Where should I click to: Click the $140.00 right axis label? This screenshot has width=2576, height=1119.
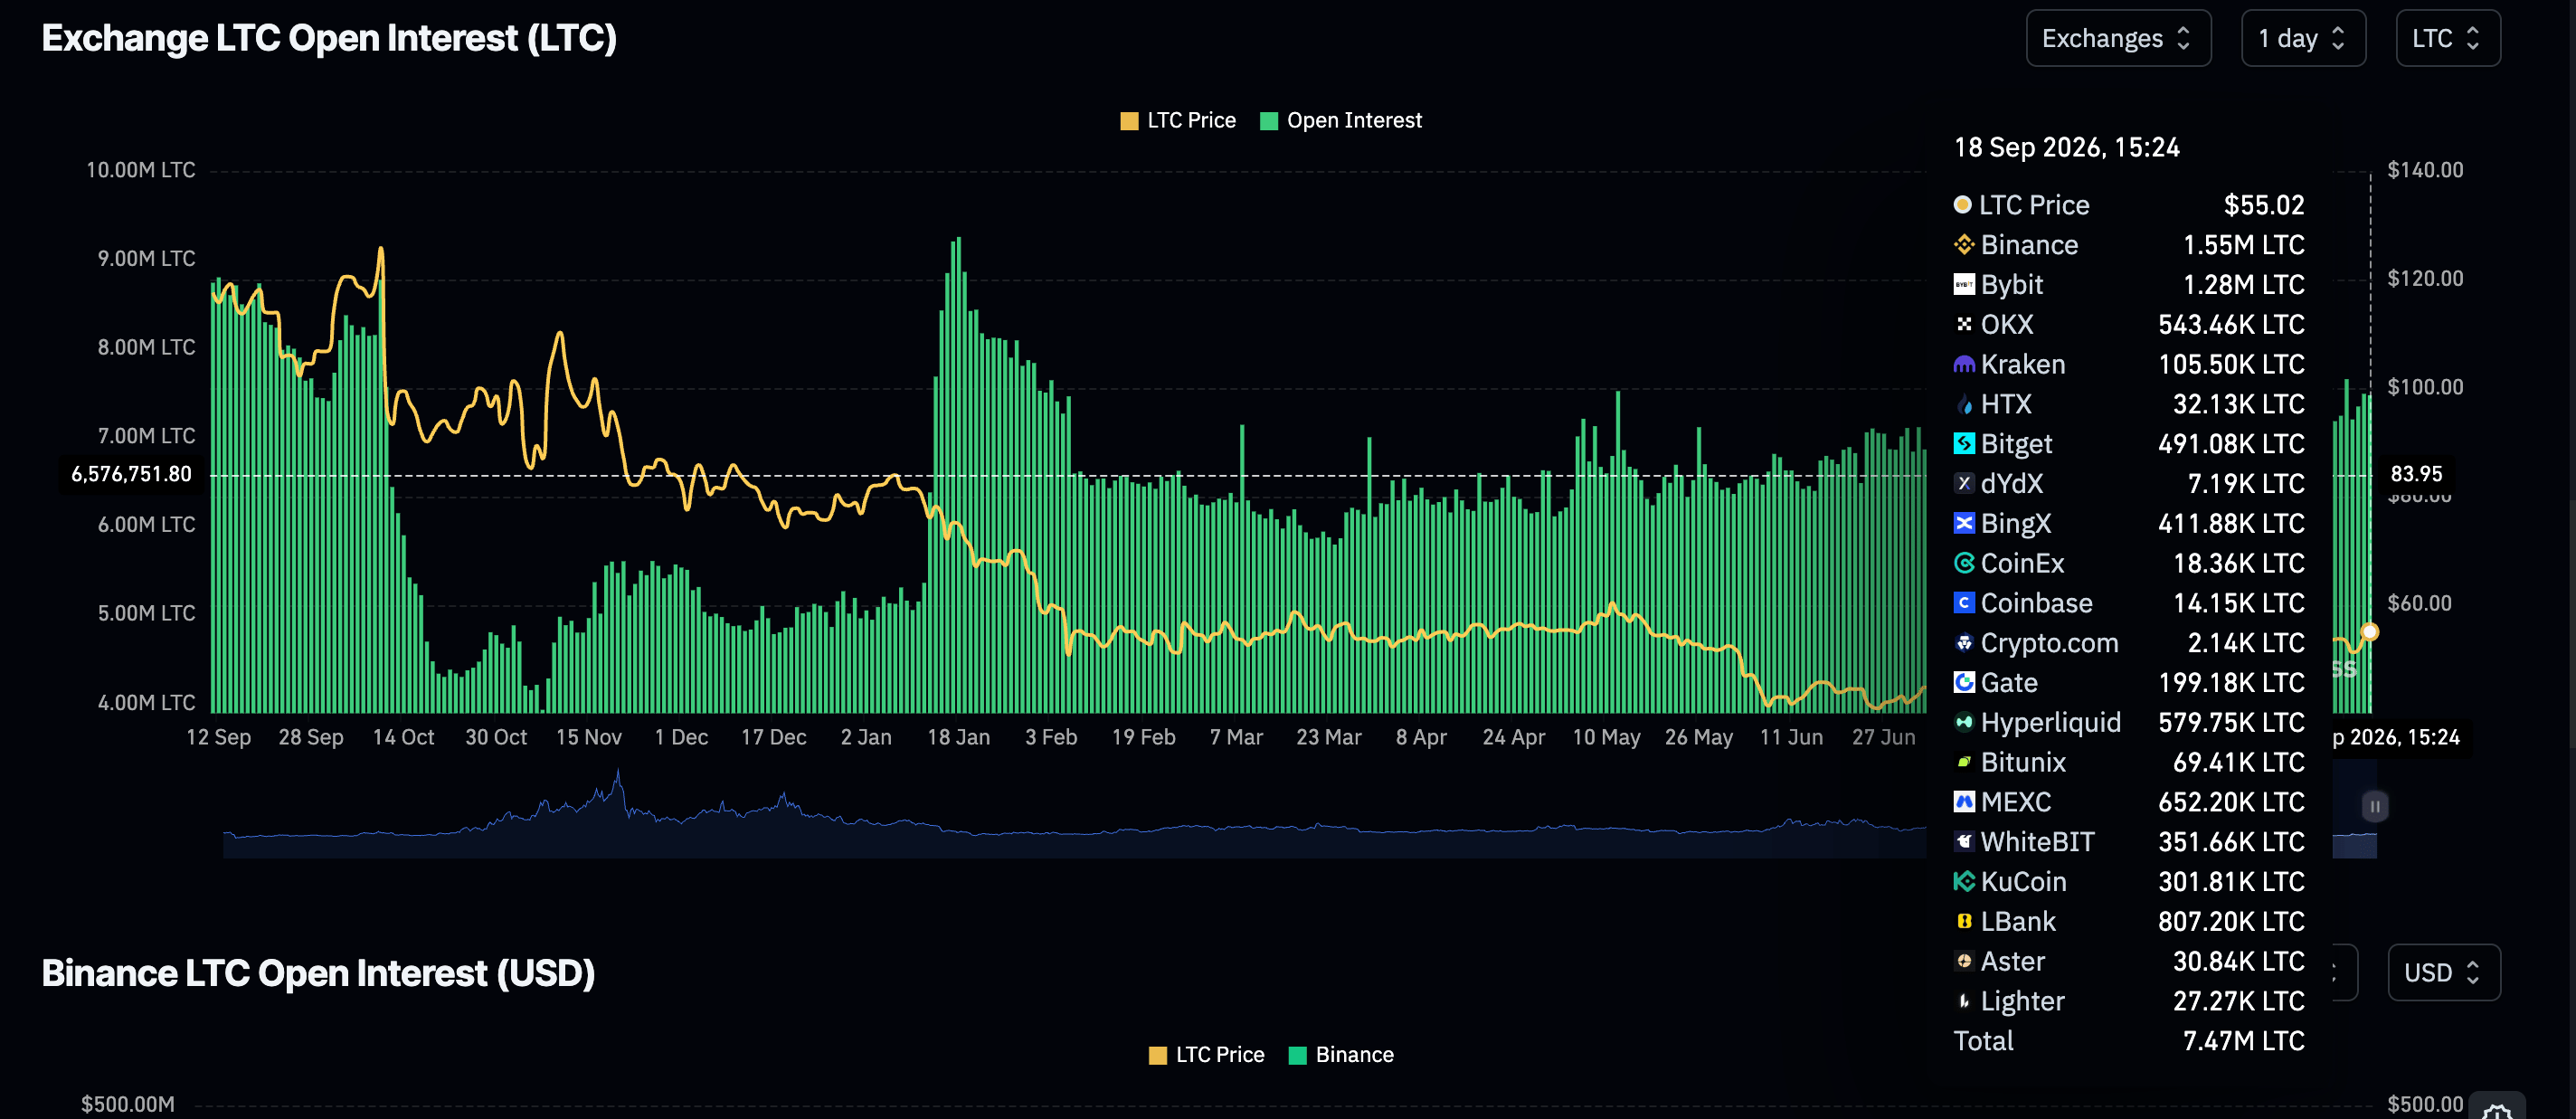click(x=2425, y=170)
